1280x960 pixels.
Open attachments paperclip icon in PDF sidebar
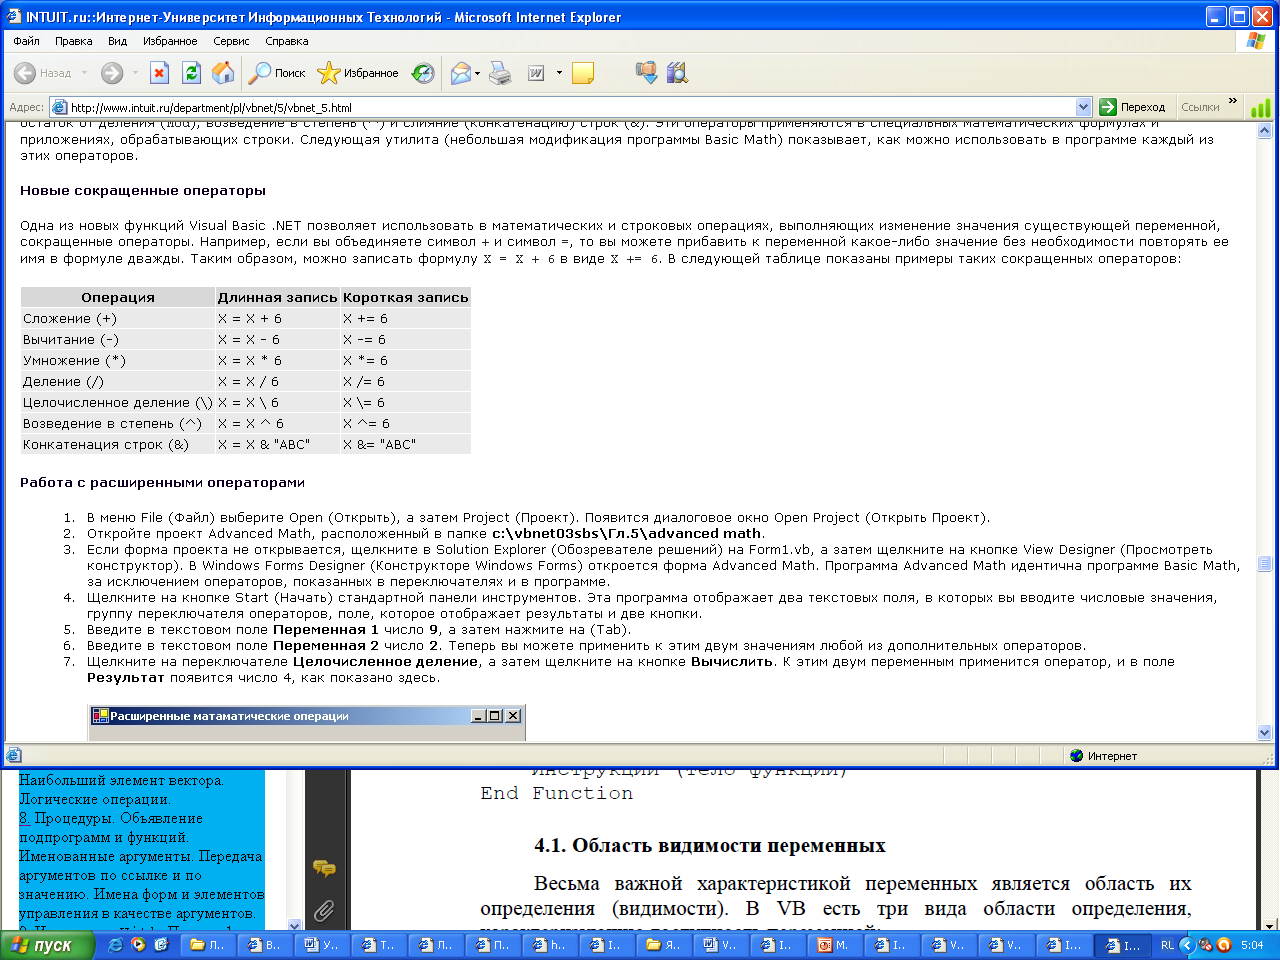[x=324, y=910]
